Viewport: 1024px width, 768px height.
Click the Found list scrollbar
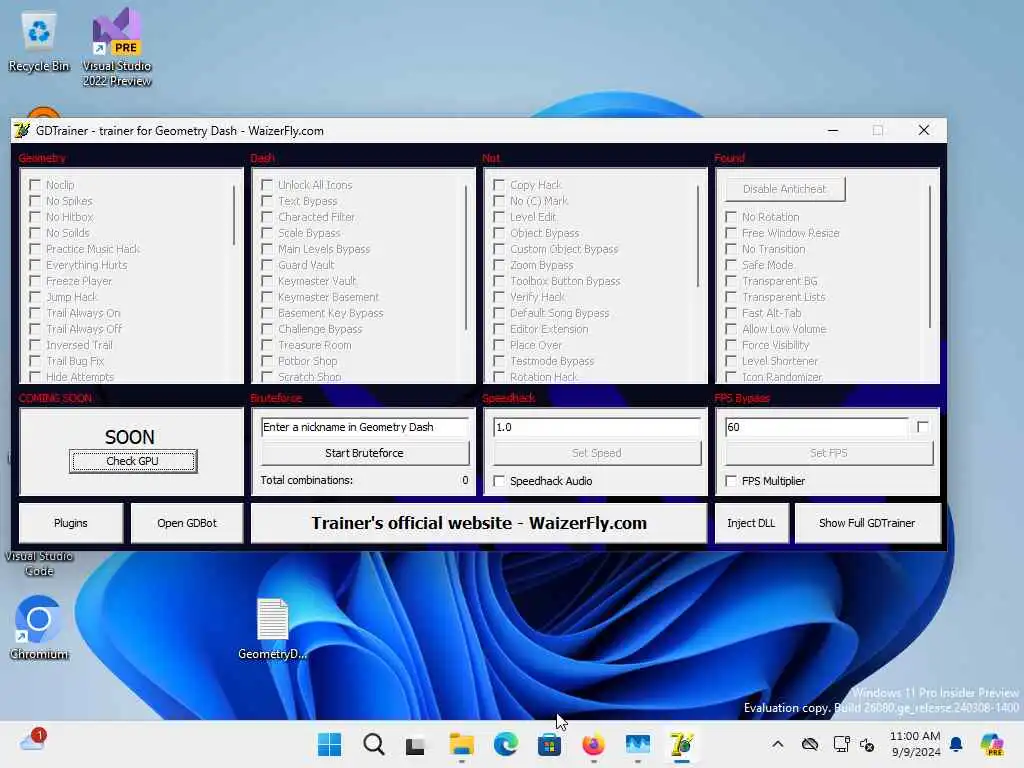point(929,257)
